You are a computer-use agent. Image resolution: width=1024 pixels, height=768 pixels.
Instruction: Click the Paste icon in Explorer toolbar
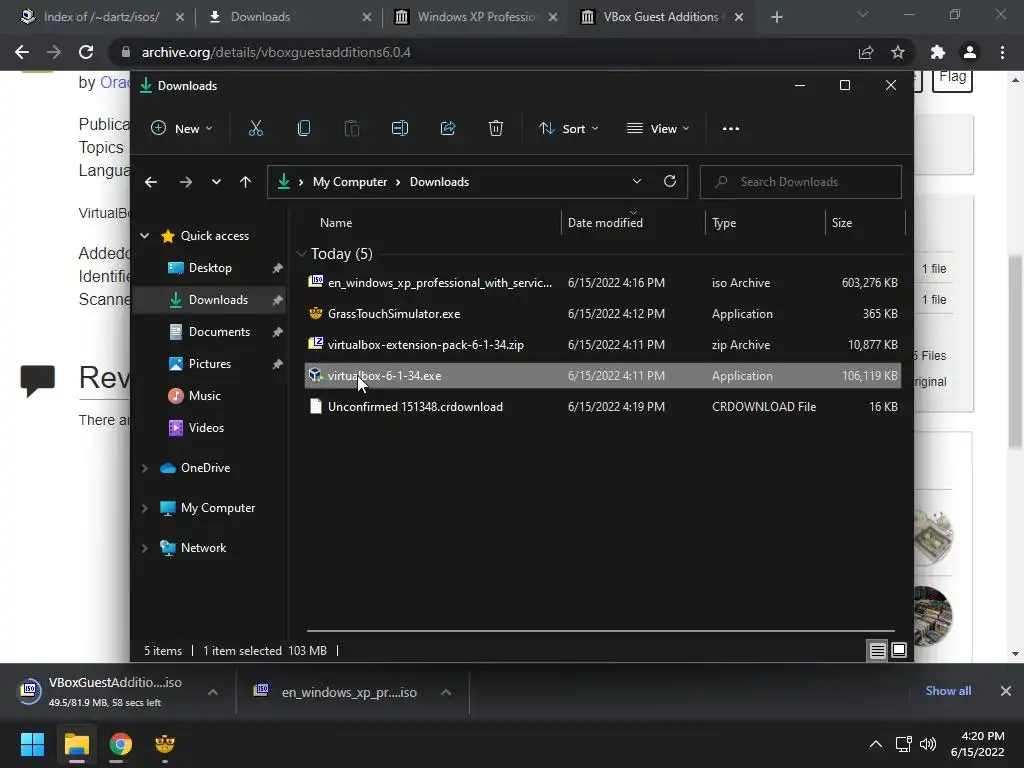point(351,129)
